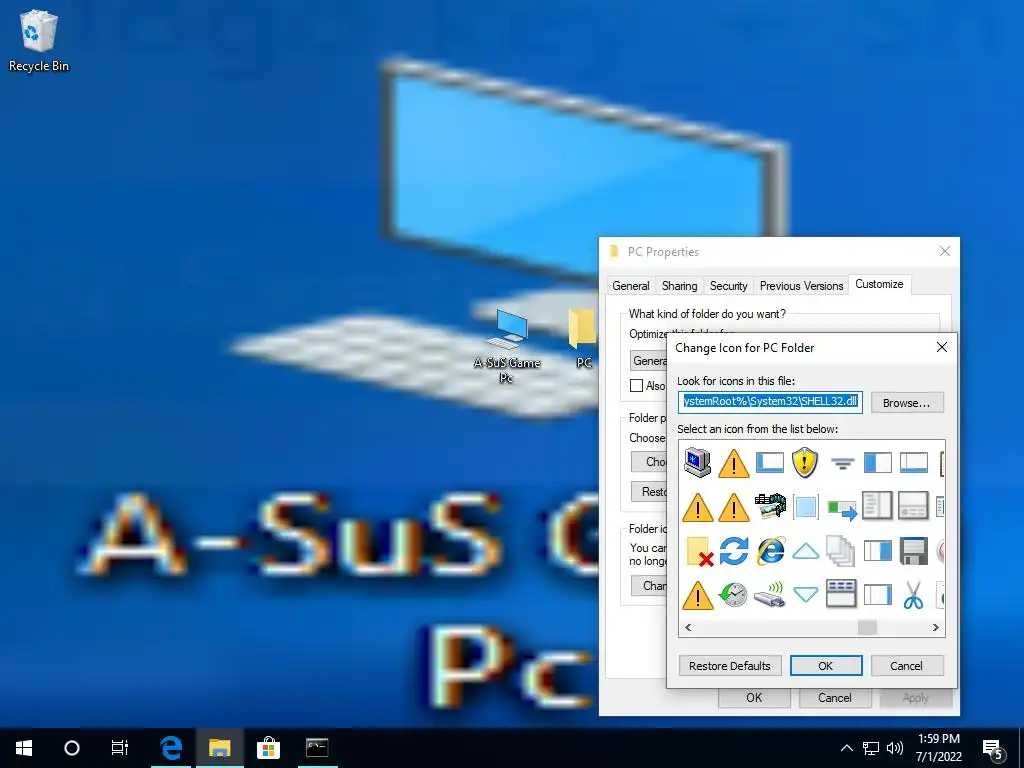Click Browse... to pick an icon file
The image size is (1024, 768).
tap(906, 403)
